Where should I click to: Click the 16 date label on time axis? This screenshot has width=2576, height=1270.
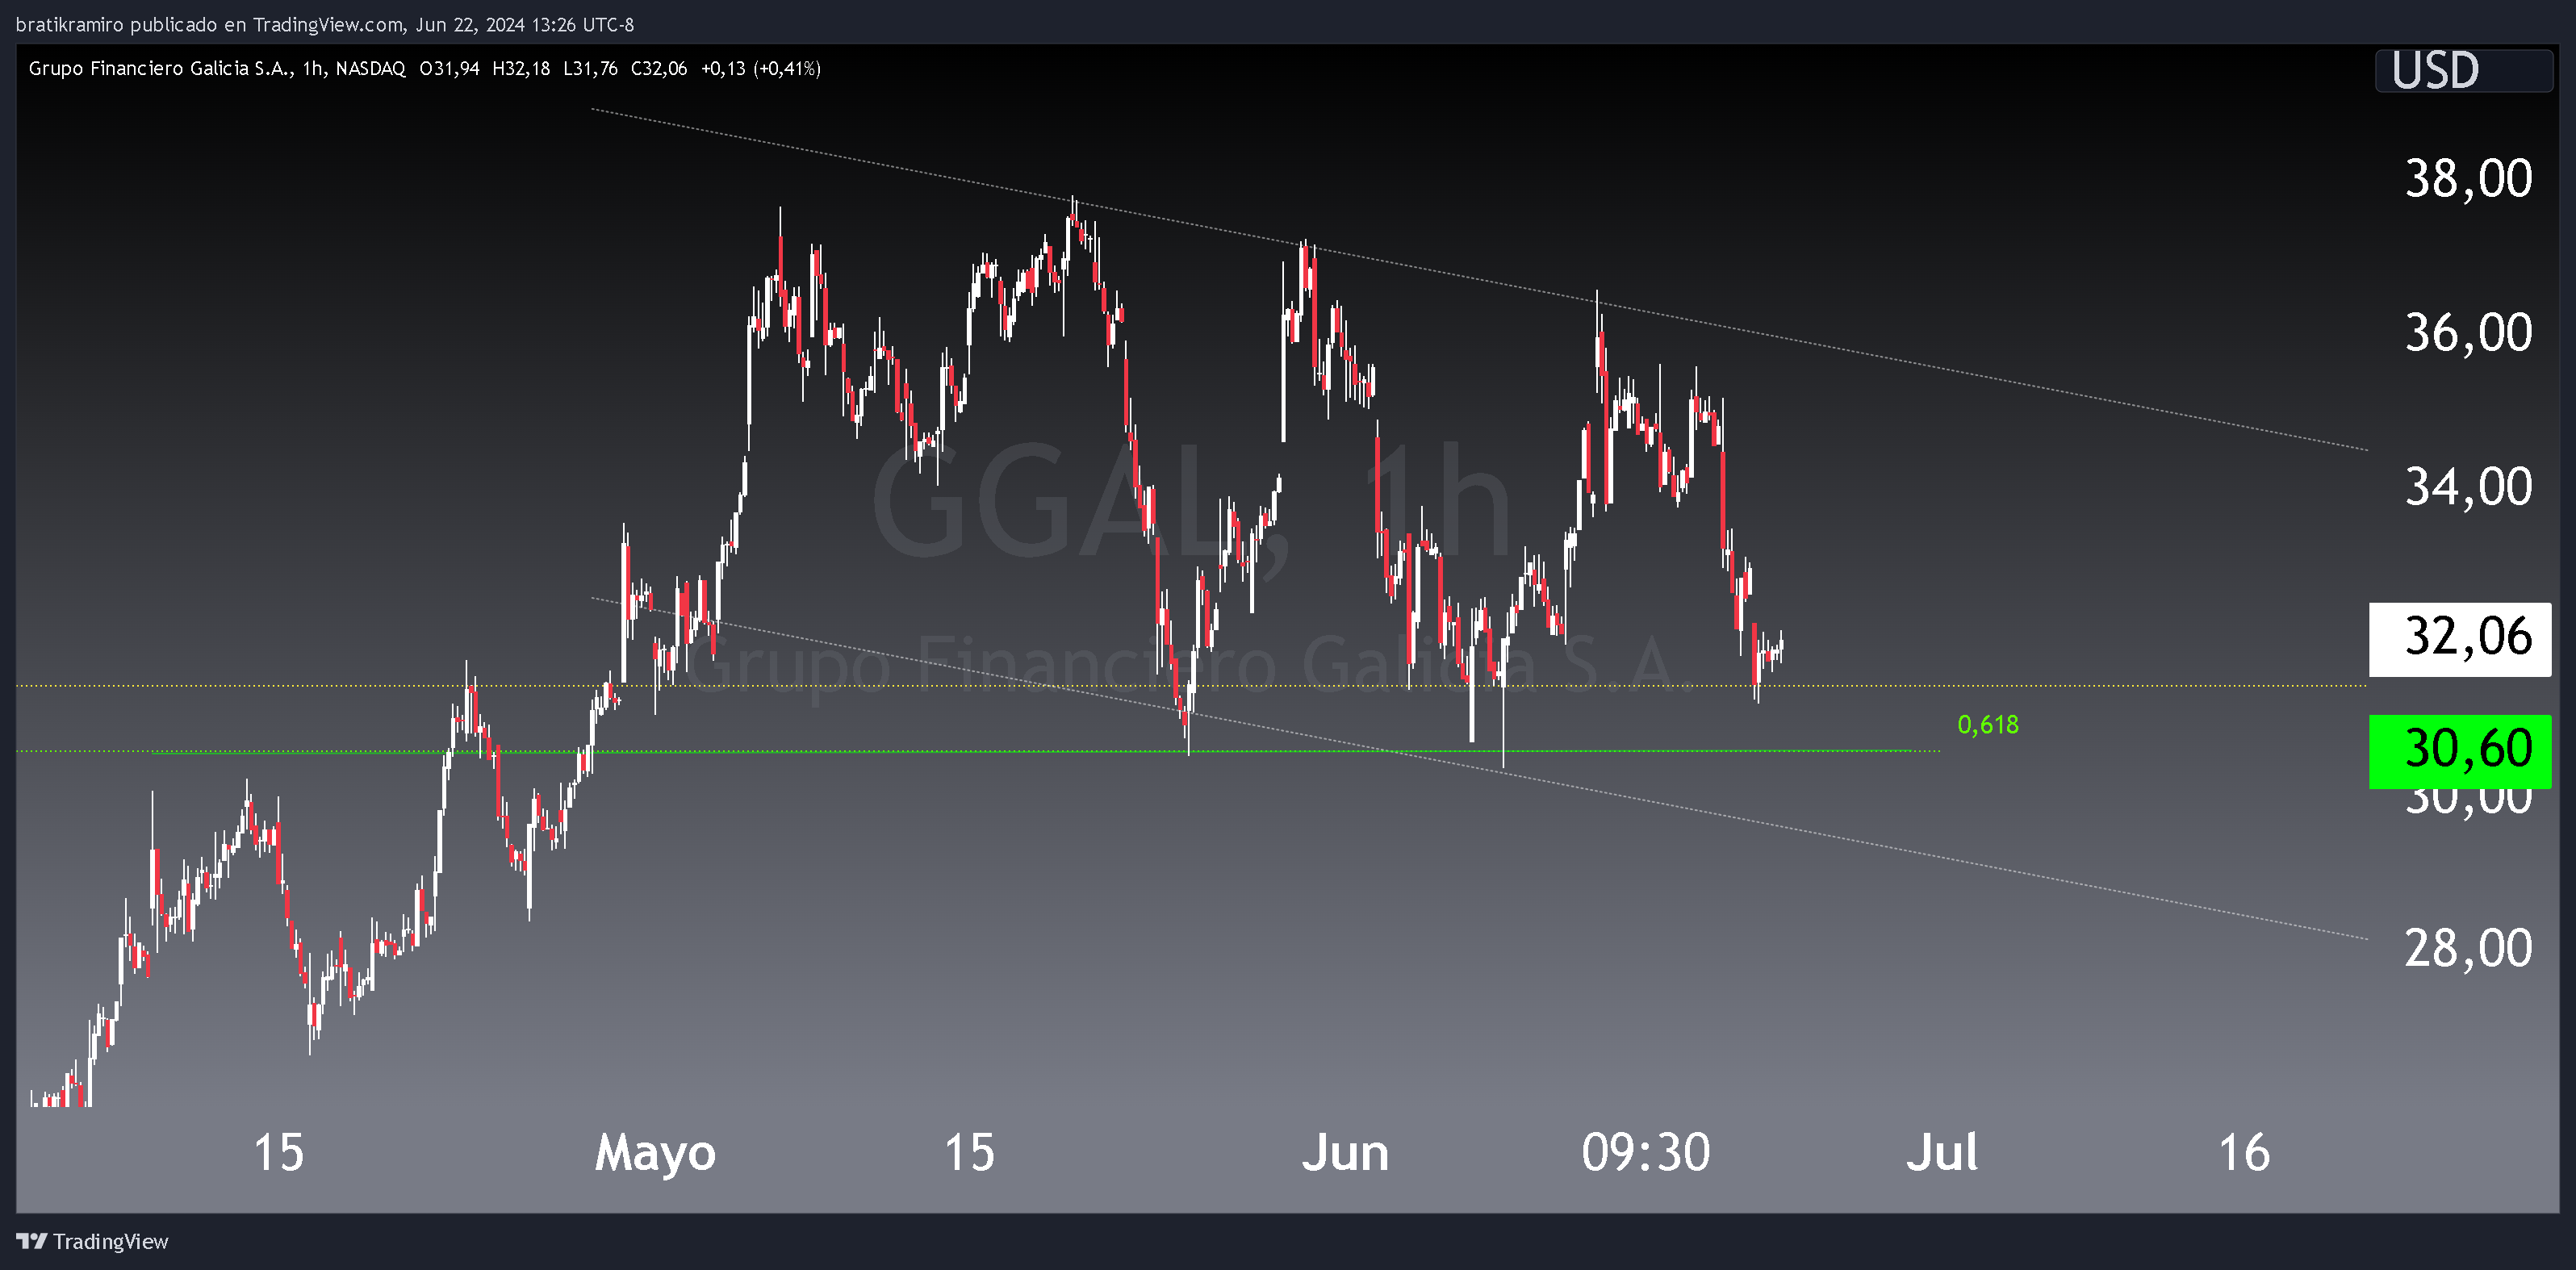coord(2244,1153)
